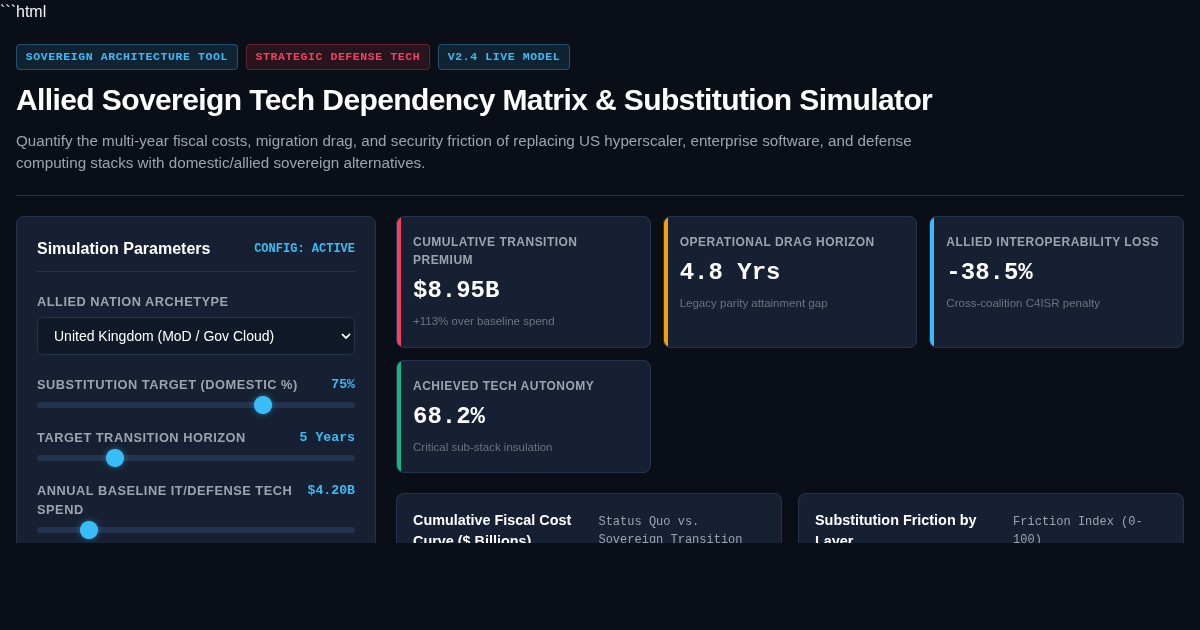Click 'Cross-coalition C4ISR penalty' note
The image size is (1200, 630).
1023,303
